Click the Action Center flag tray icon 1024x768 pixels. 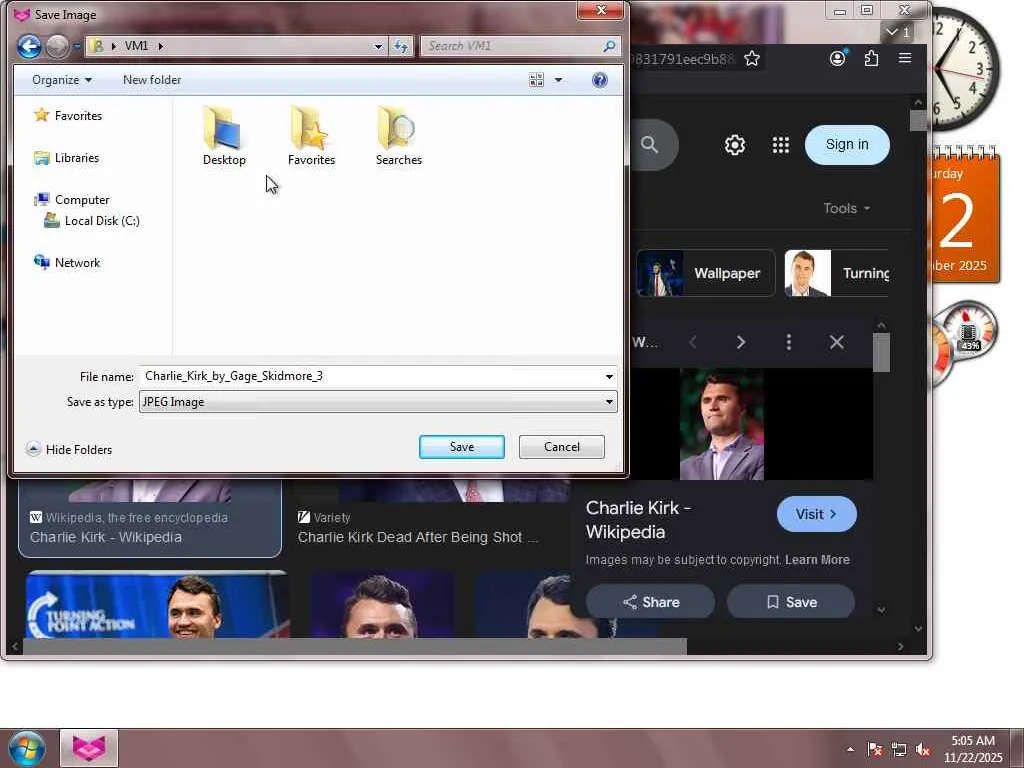click(874, 750)
